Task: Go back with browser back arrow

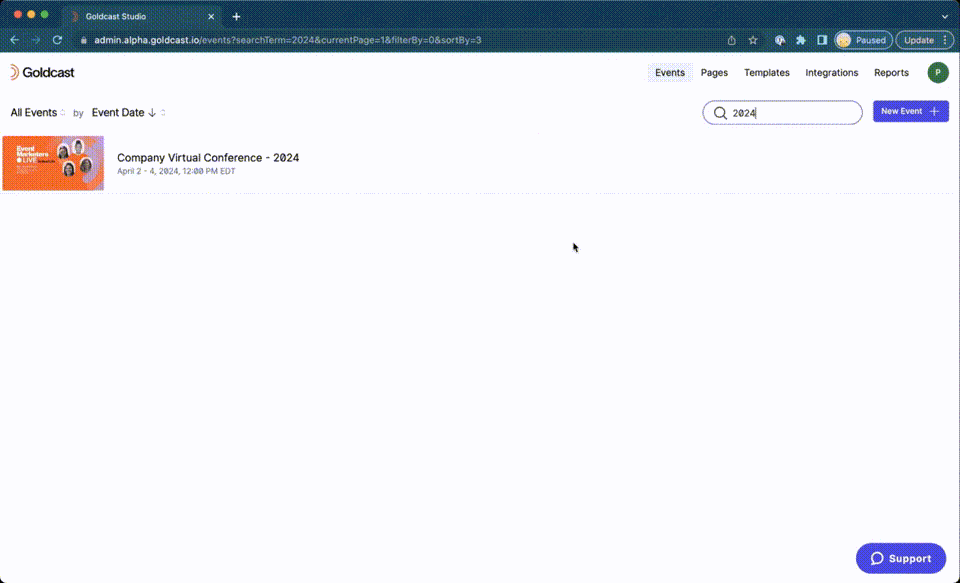Action: [15, 40]
